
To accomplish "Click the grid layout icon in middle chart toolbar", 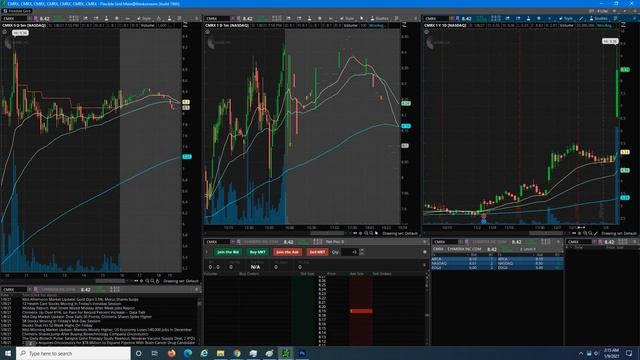I will [277, 18].
